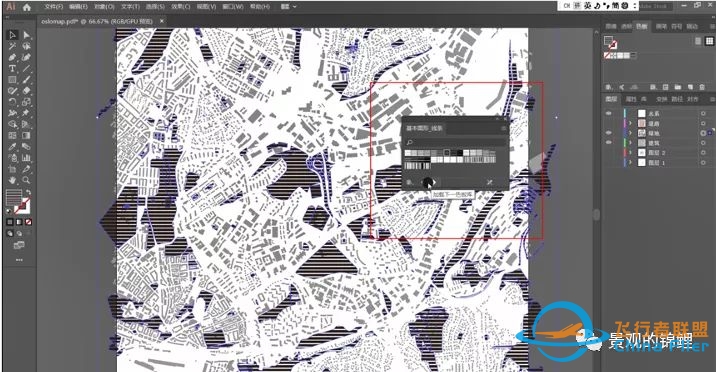
Task: Close the oslomap.pdf document tab
Action: click(x=162, y=21)
